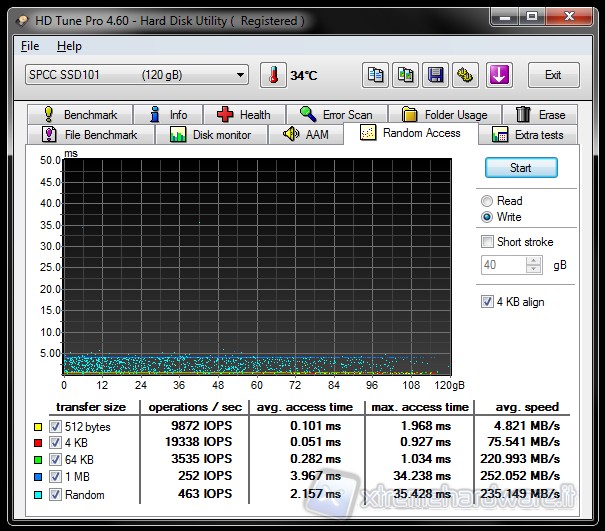Click the purple down-arrow minimize-to-tray icon
This screenshot has width=605, height=531.
pos(499,75)
